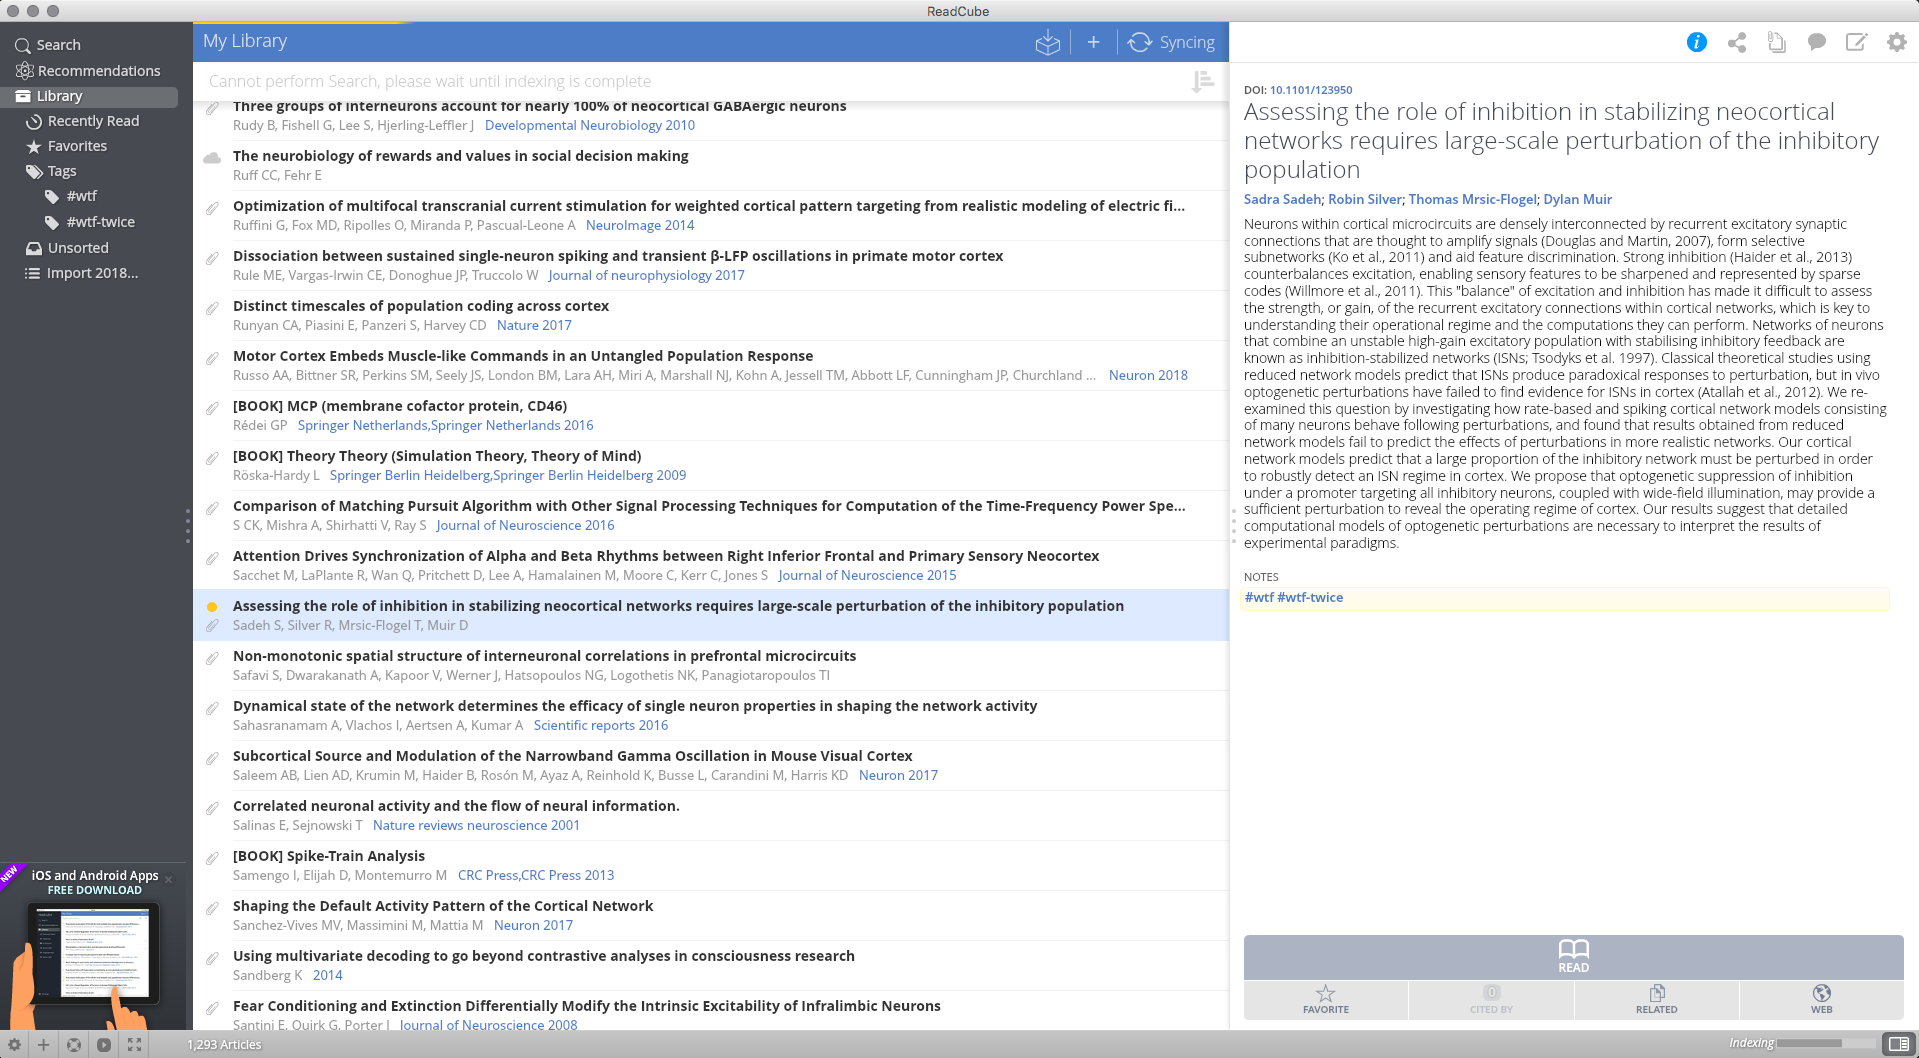Click the import articles box icon
Image resolution: width=1919 pixels, height=1058 pixels.
coord(1047,42)
